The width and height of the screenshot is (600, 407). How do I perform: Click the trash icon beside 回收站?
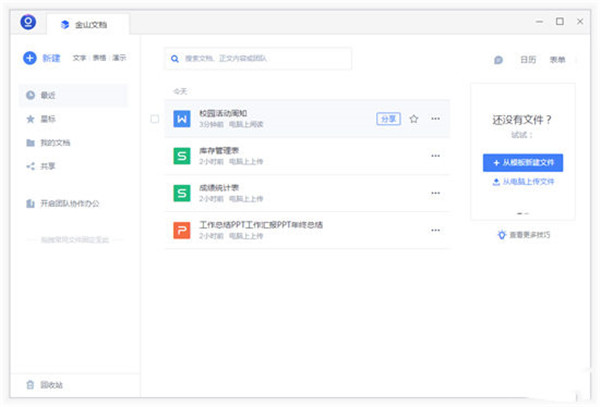(x=30, y=385)
